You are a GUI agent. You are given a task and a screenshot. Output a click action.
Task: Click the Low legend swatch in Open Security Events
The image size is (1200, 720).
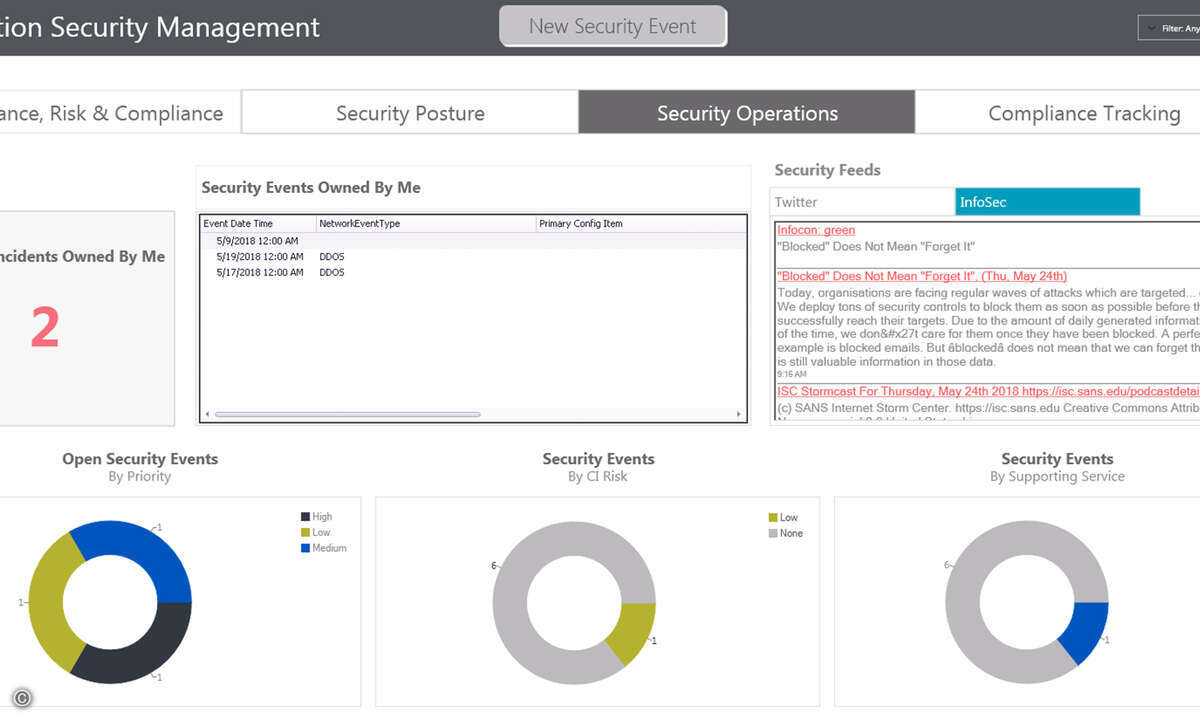(305, 533)
